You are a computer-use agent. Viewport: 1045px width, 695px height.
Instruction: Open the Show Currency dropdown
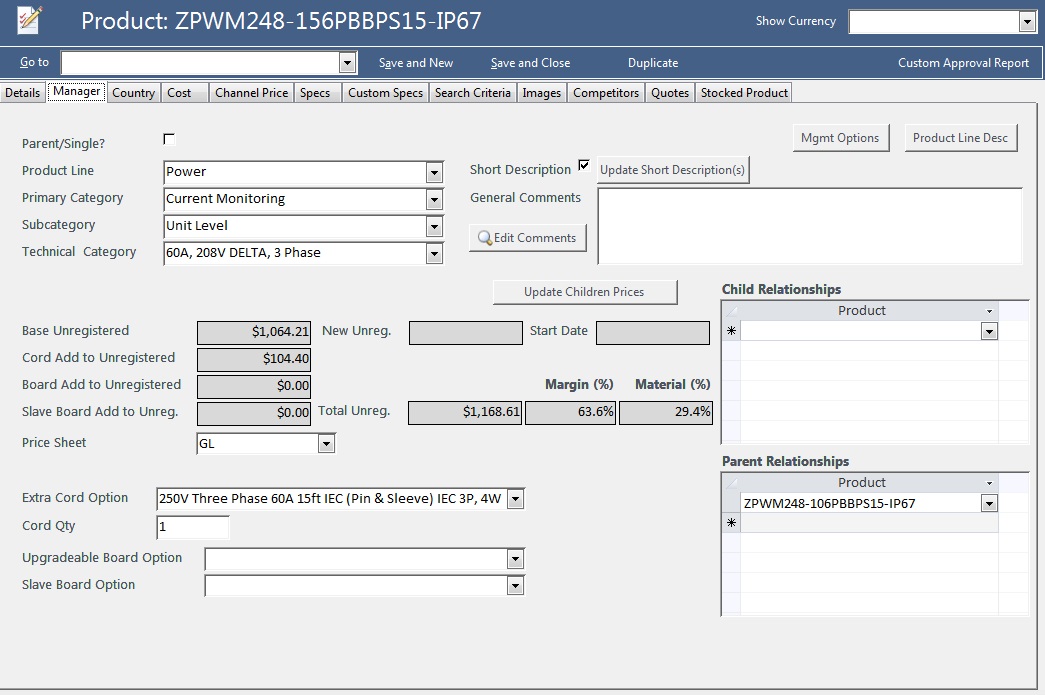[x=1026, y=21]
